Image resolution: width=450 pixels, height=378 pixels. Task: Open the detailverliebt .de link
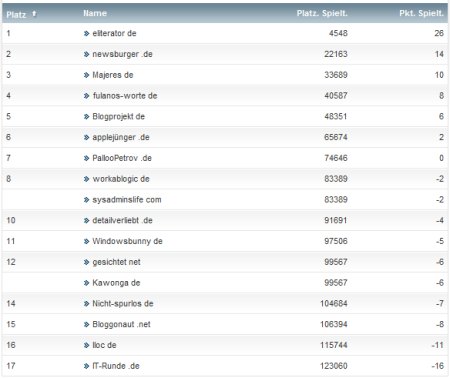pos(122,220)
